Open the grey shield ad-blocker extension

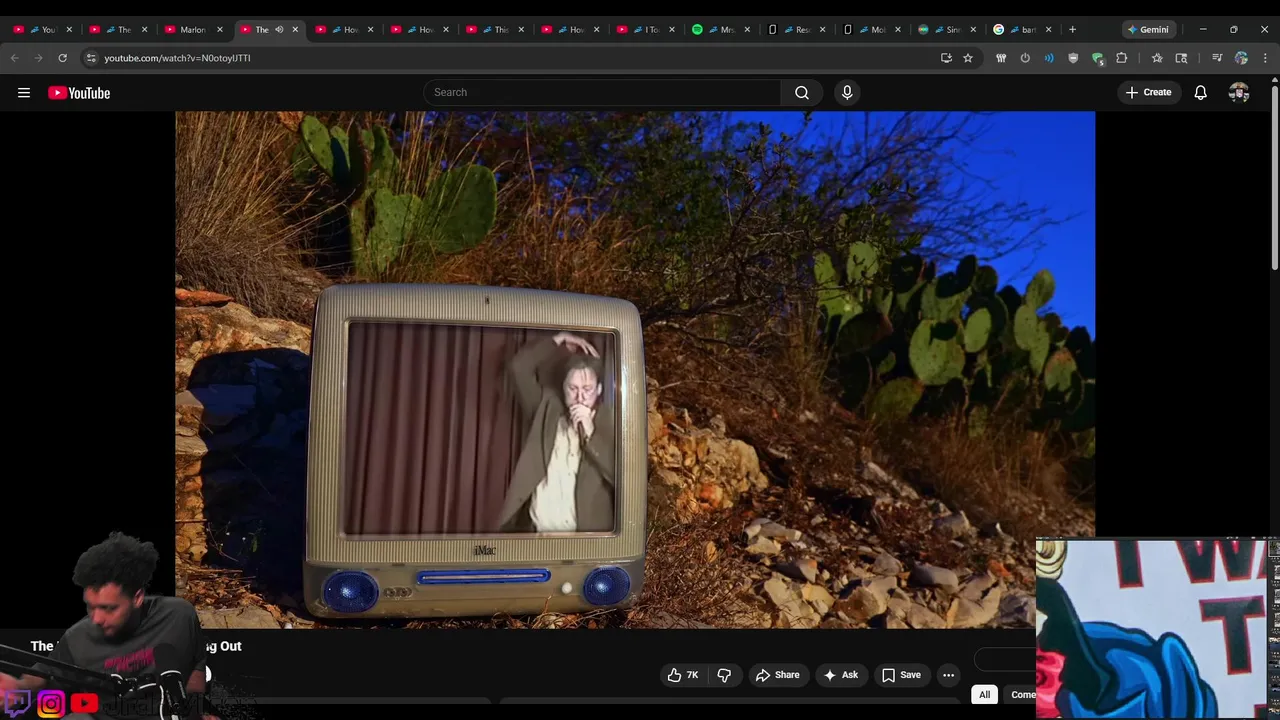coord(1073,58)
